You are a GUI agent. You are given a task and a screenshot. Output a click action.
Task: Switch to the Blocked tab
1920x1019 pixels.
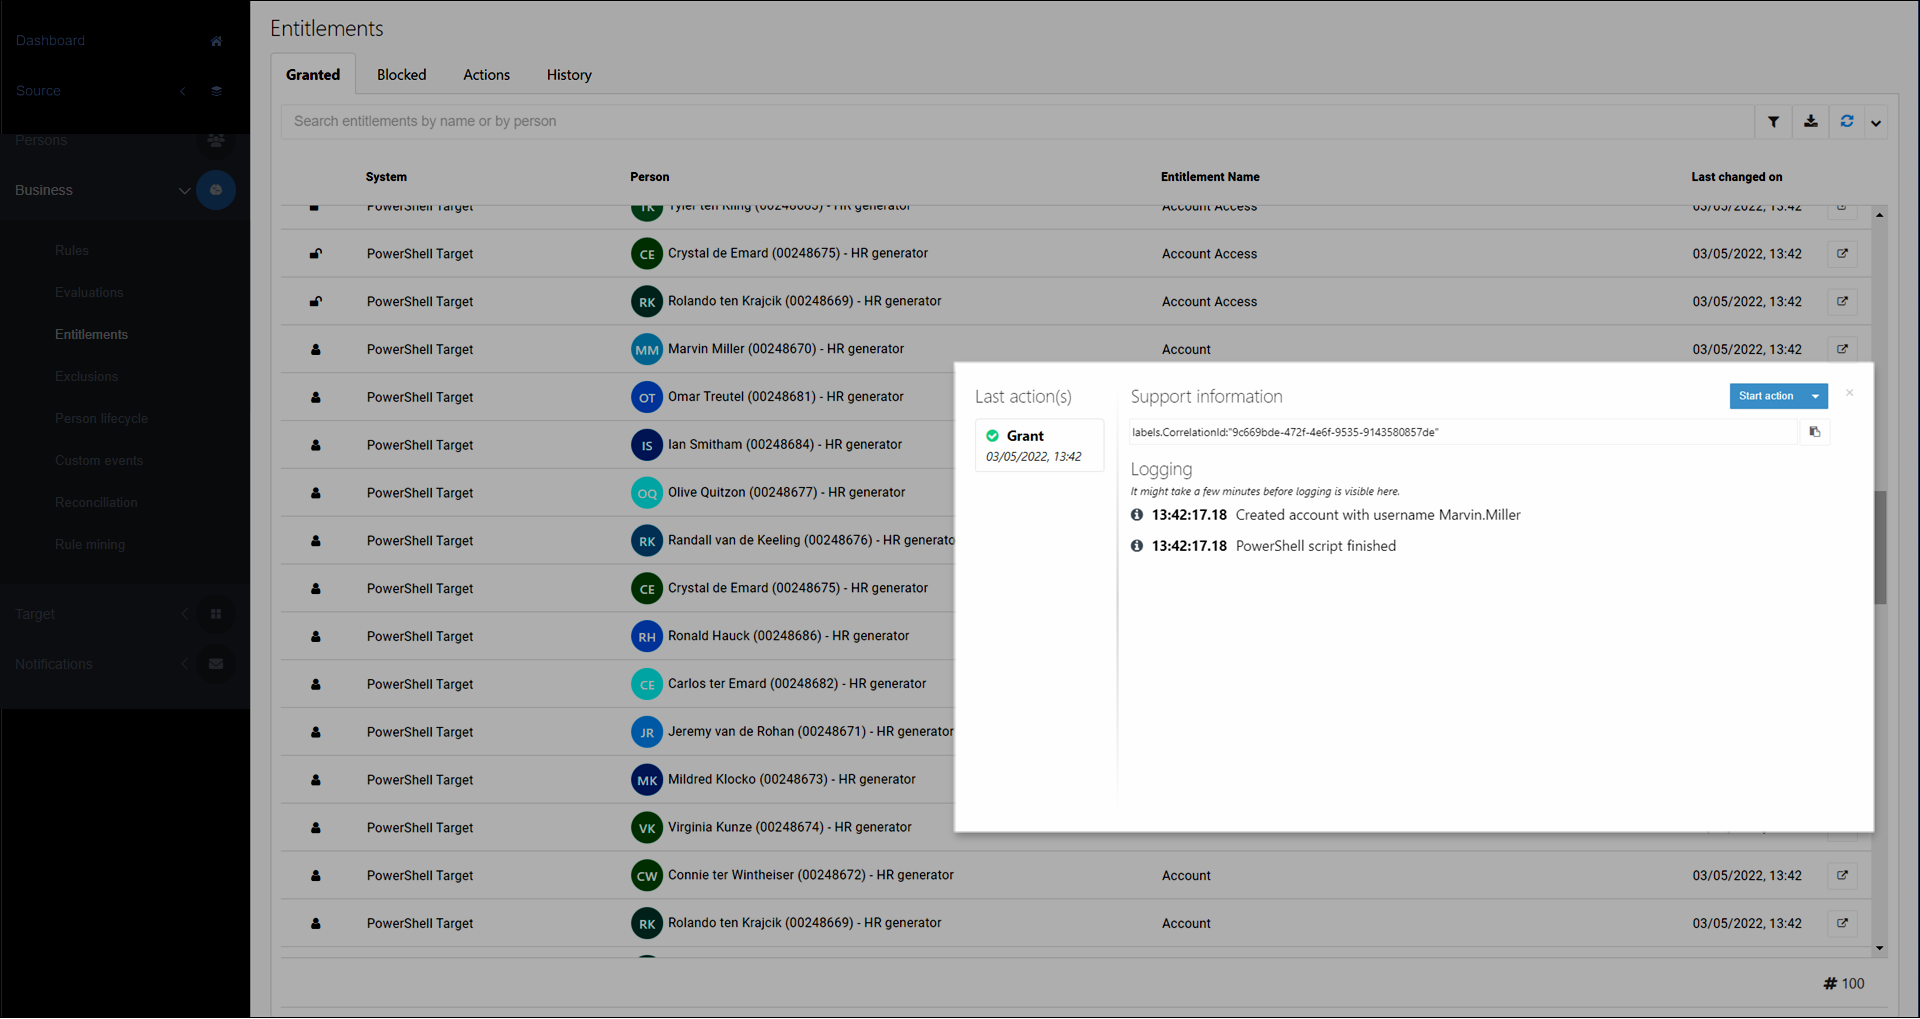point(401,75)
